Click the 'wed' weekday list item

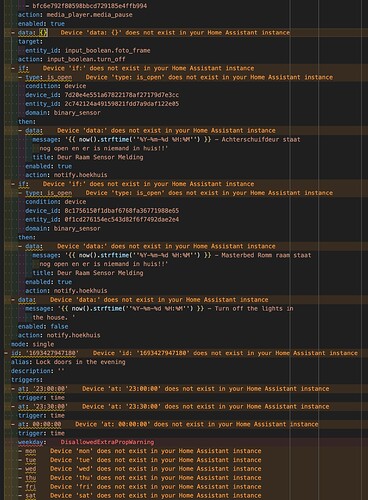(x=30, y=469)
